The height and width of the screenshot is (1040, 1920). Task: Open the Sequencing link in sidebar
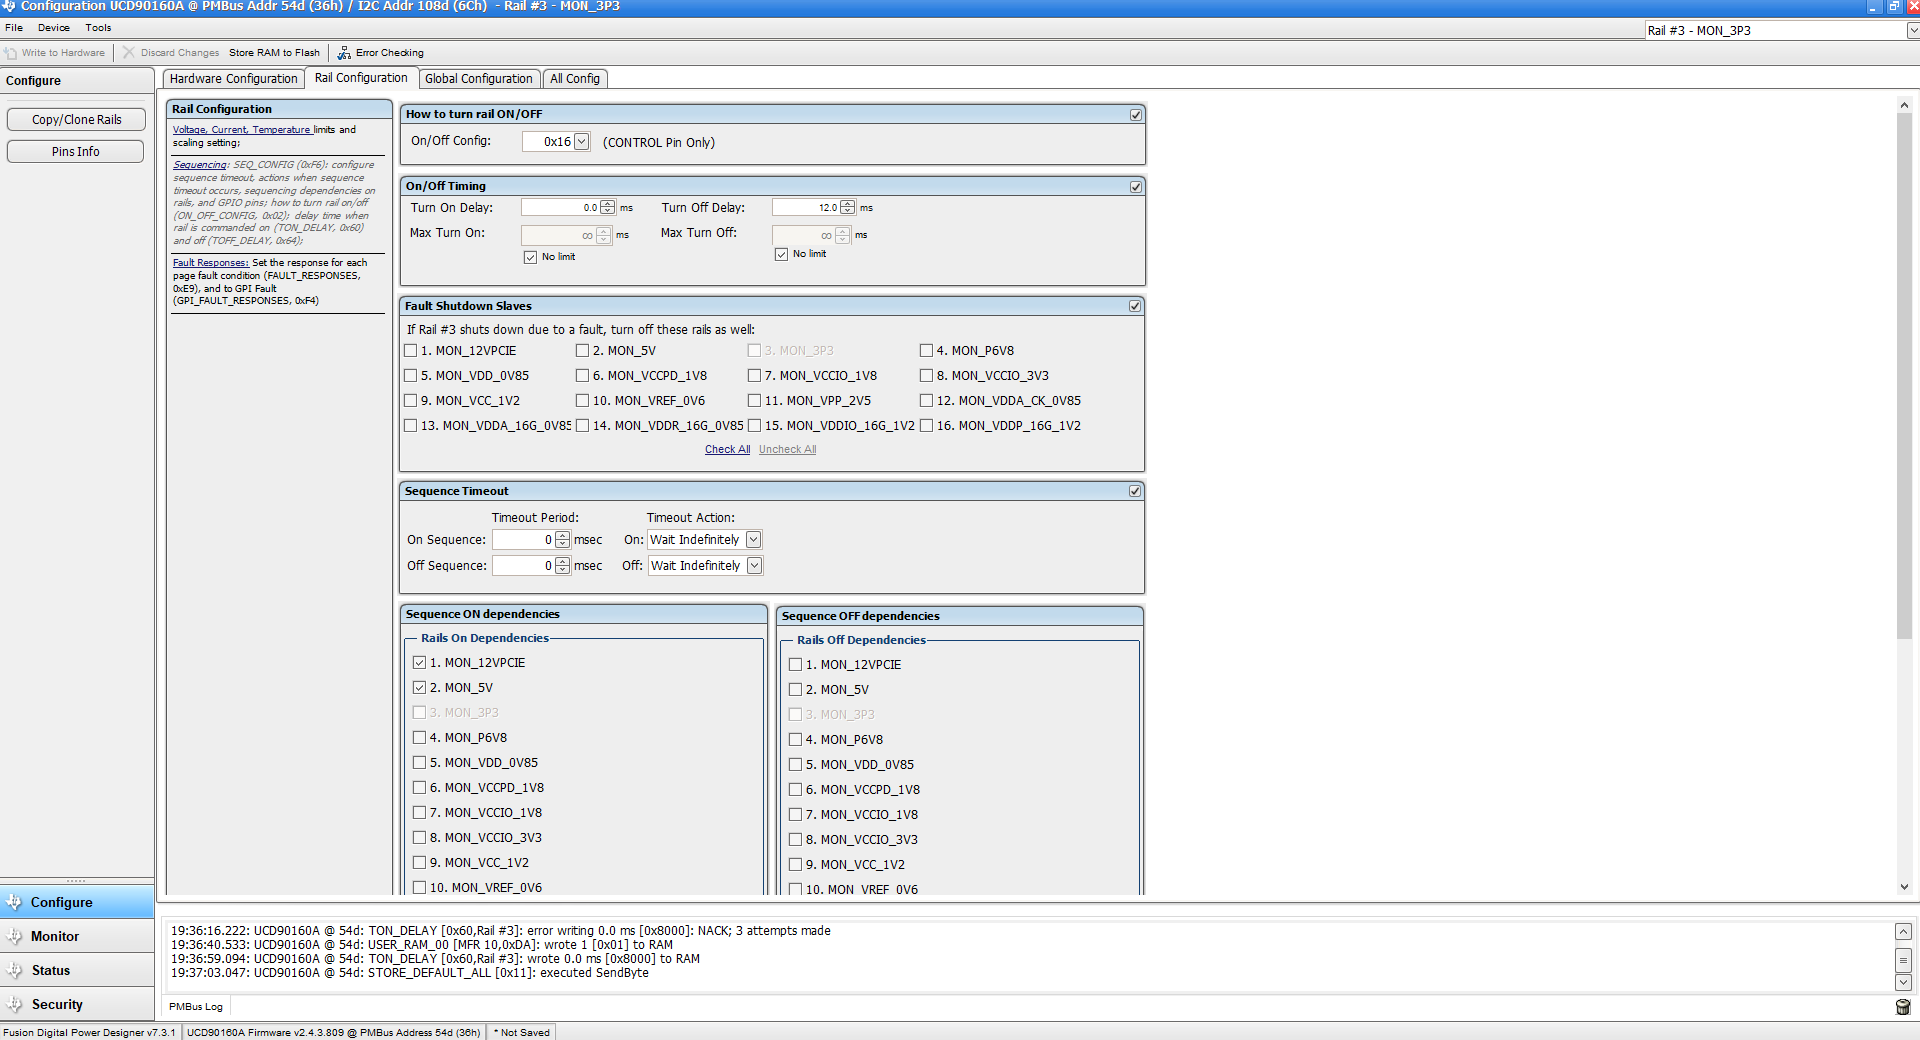pyautogui.click(x=200, y=165)
